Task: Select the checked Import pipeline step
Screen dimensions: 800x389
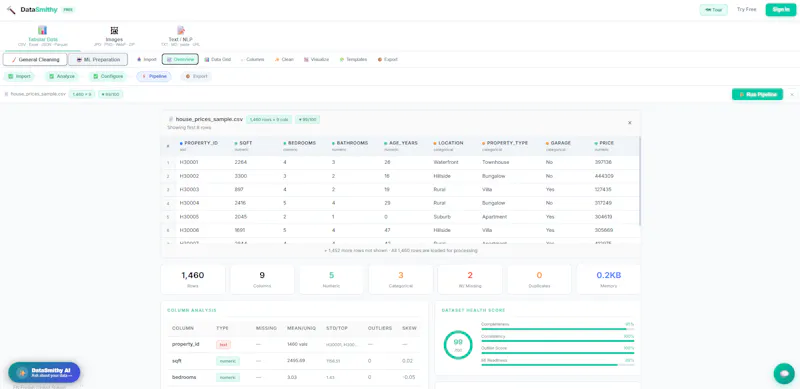Action: point(19,77)
